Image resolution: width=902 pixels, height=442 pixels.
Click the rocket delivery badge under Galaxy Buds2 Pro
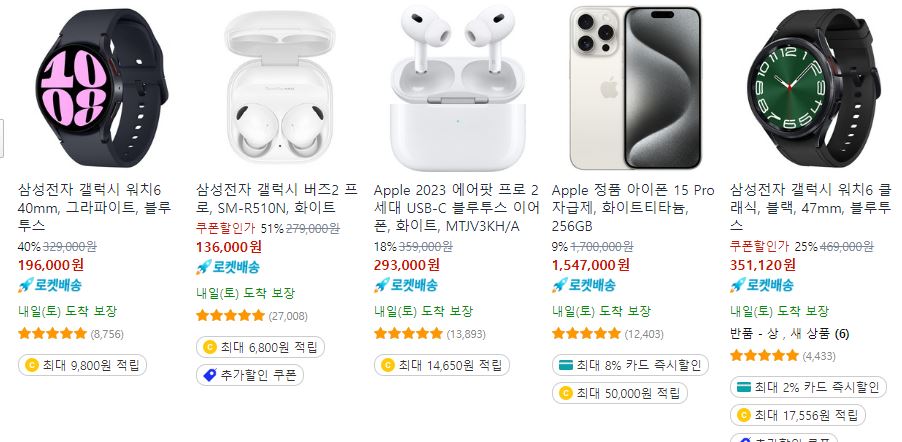coord(228,266)
